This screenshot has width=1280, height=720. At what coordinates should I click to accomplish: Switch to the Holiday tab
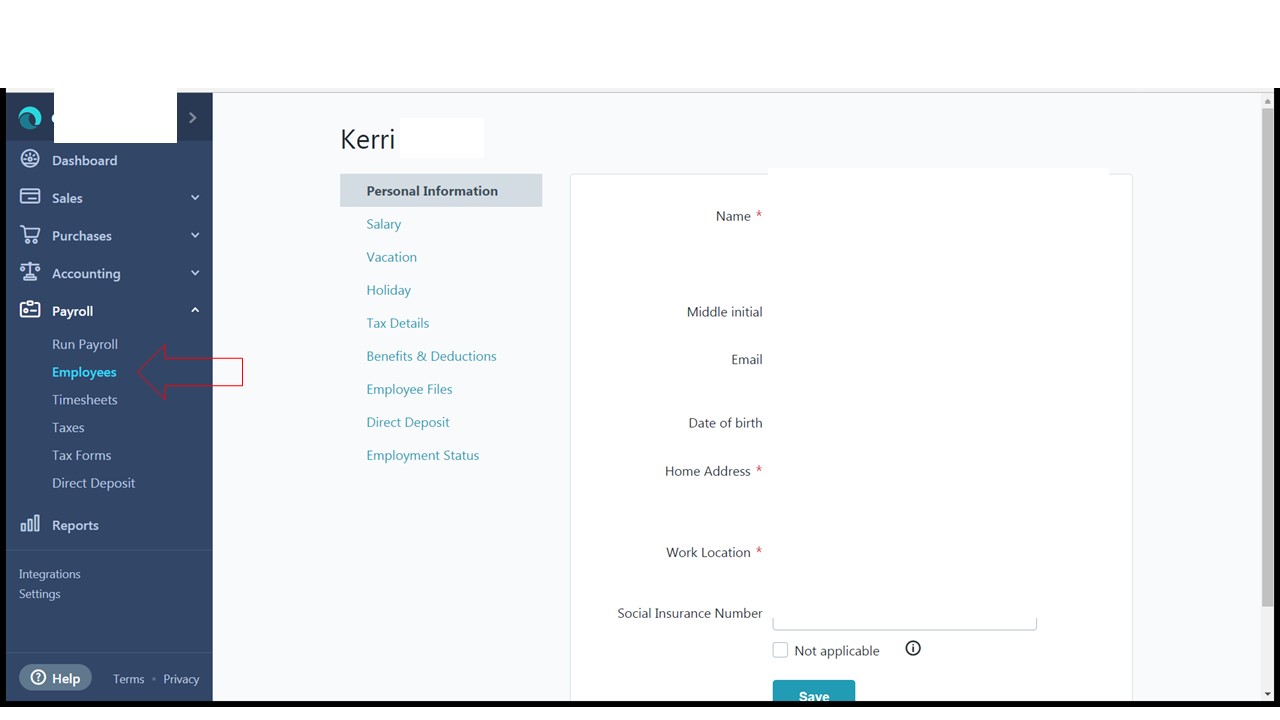tap(388, 290)
